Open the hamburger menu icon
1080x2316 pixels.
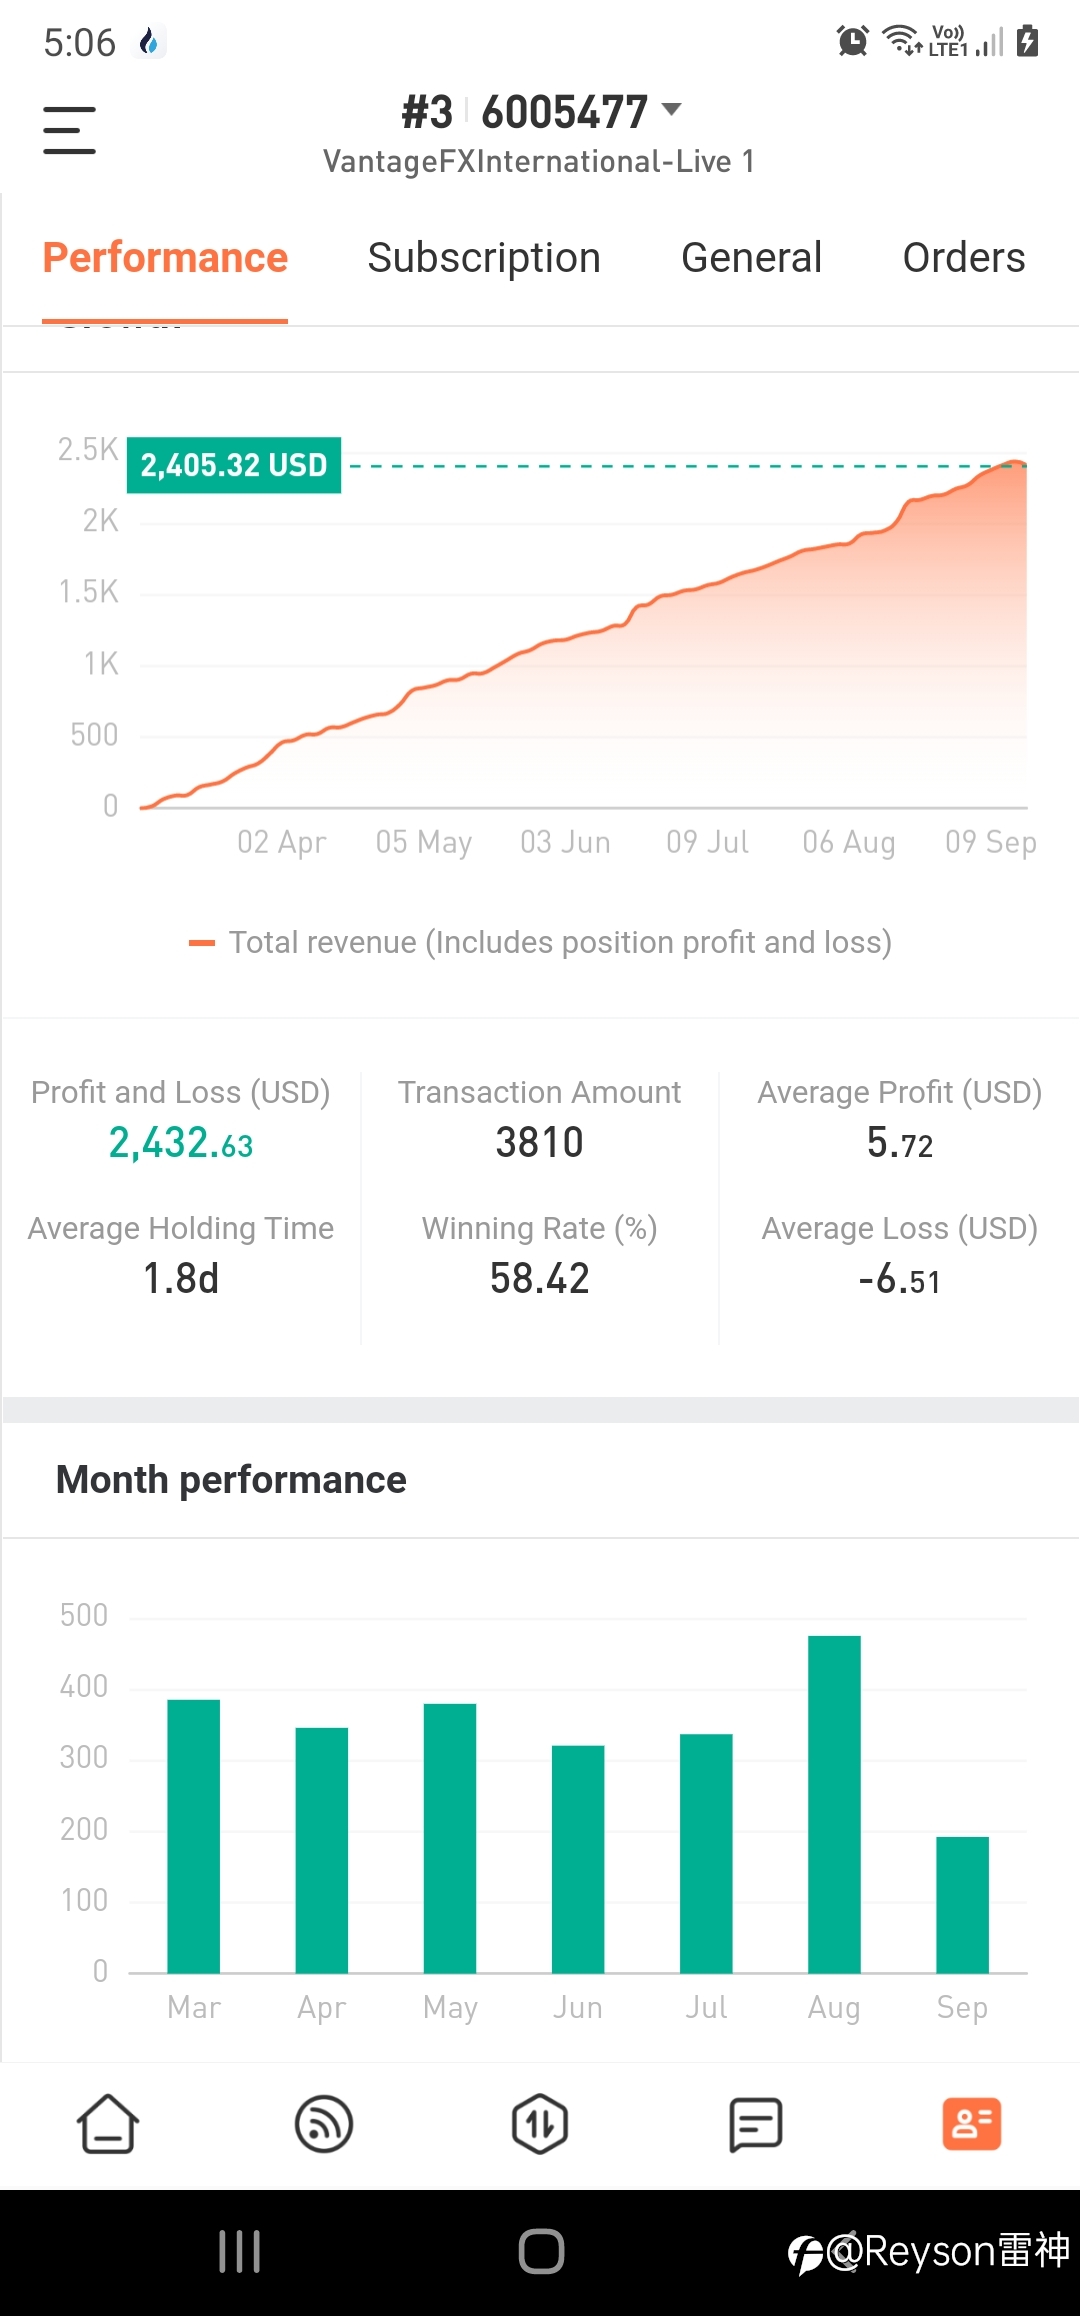69,130
